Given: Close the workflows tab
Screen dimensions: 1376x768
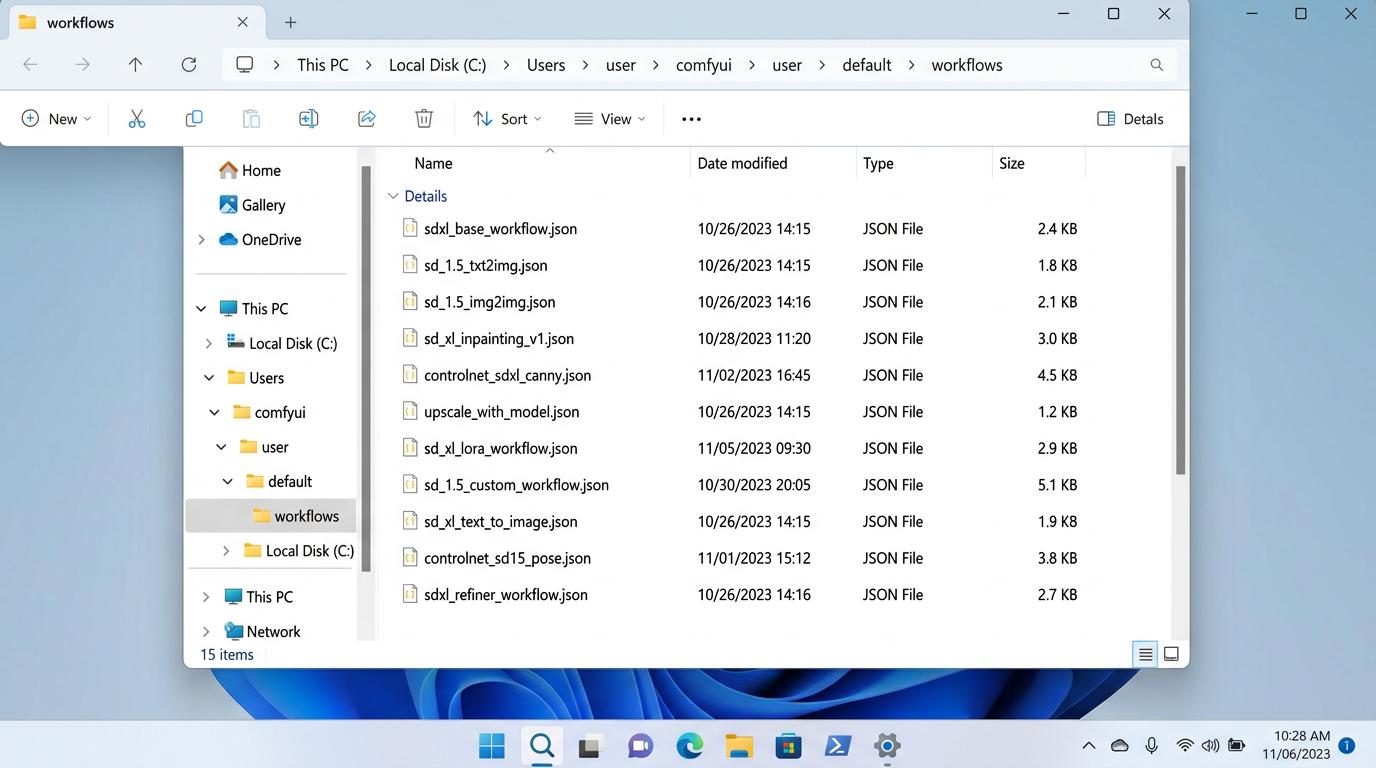Looking at the screenshot, I should (x=243, y=22).
